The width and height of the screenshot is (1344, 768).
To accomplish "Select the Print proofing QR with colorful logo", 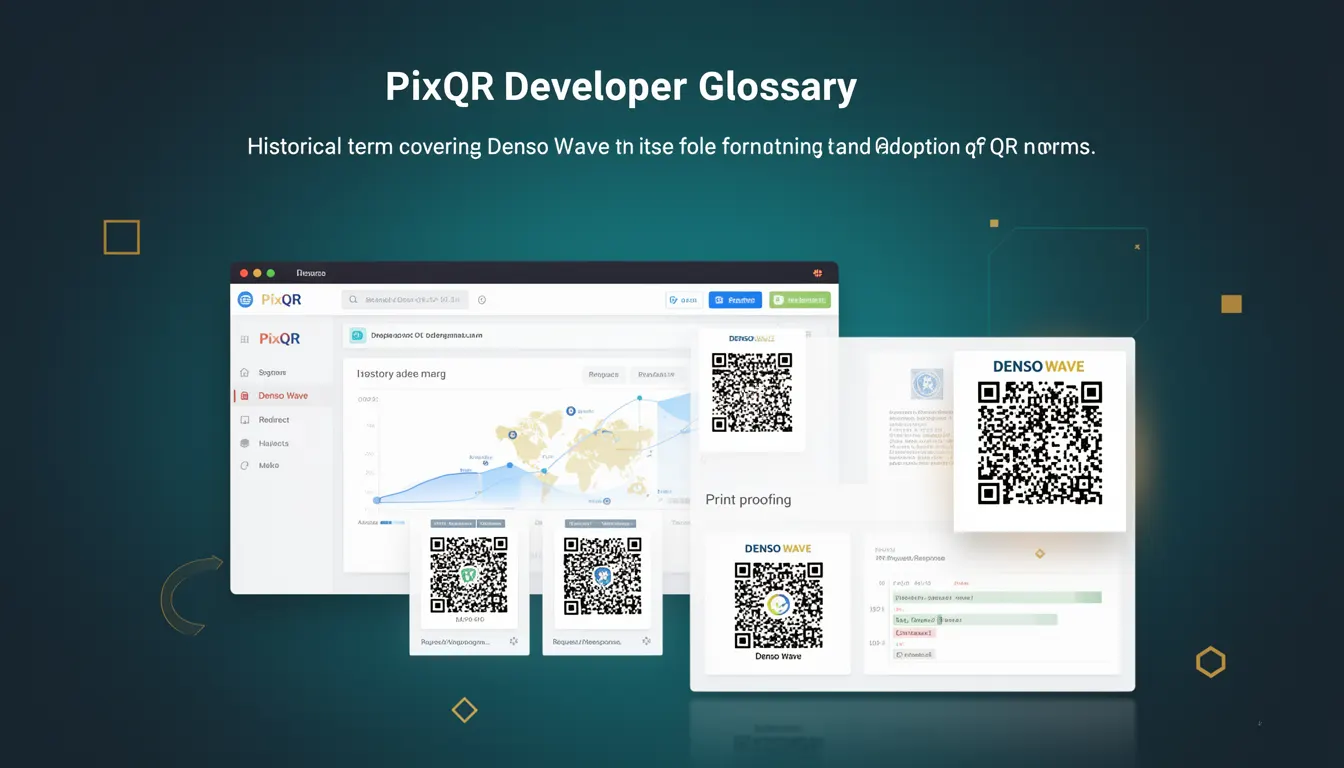I will click(778, 604).
